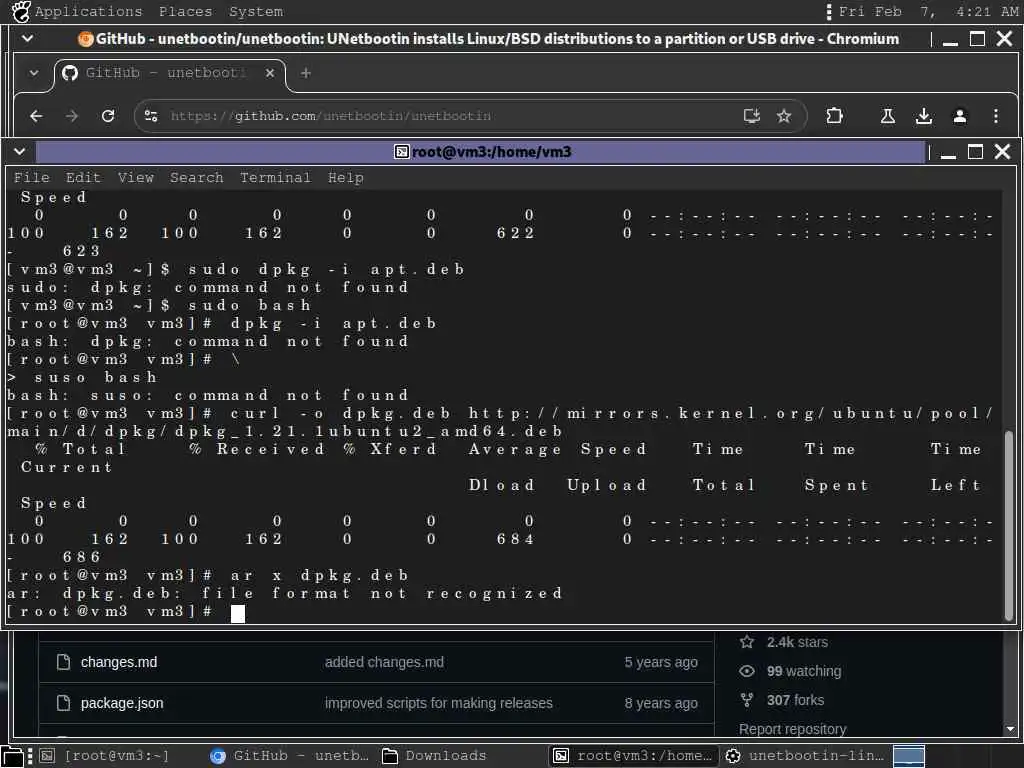1024x768 pixels.
Task: Bookmark this page with star icon
Action: click(x=784, y=116)
